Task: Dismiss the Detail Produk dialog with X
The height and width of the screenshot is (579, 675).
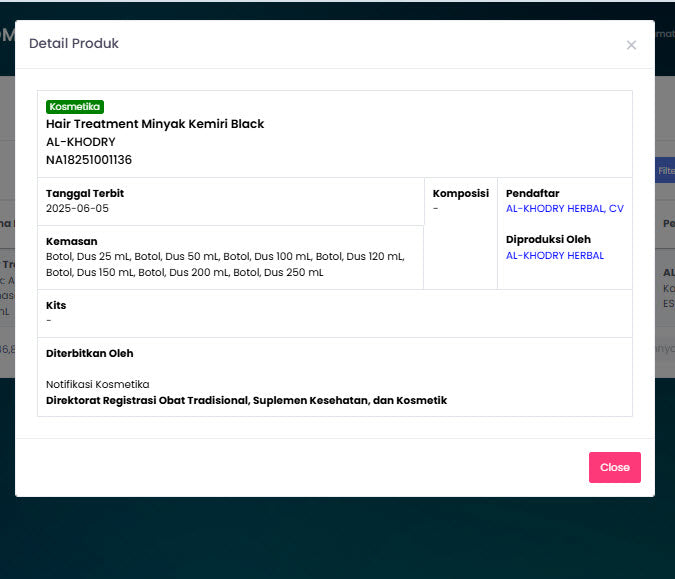Action: click(631, 45)
